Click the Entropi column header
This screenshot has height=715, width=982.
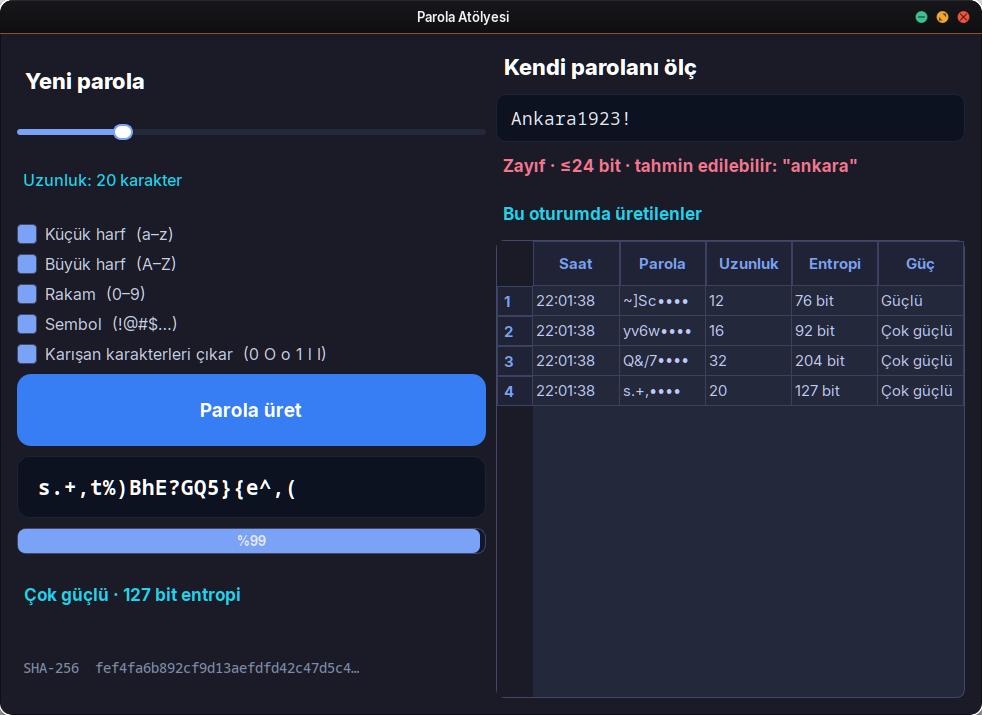[x=835, y=264]
